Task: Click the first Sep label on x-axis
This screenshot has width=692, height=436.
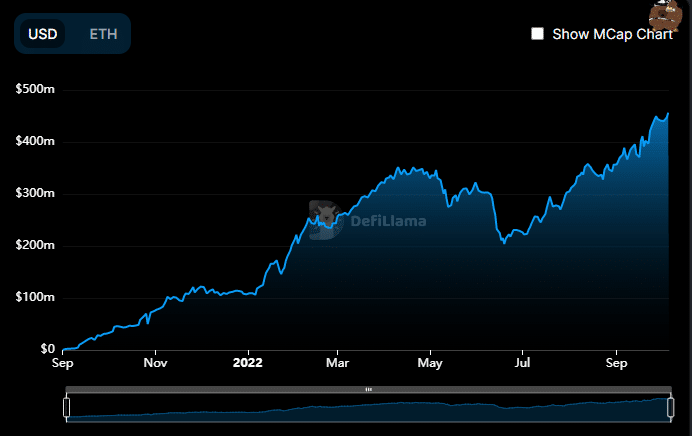Action: click(x=62, y=363)
